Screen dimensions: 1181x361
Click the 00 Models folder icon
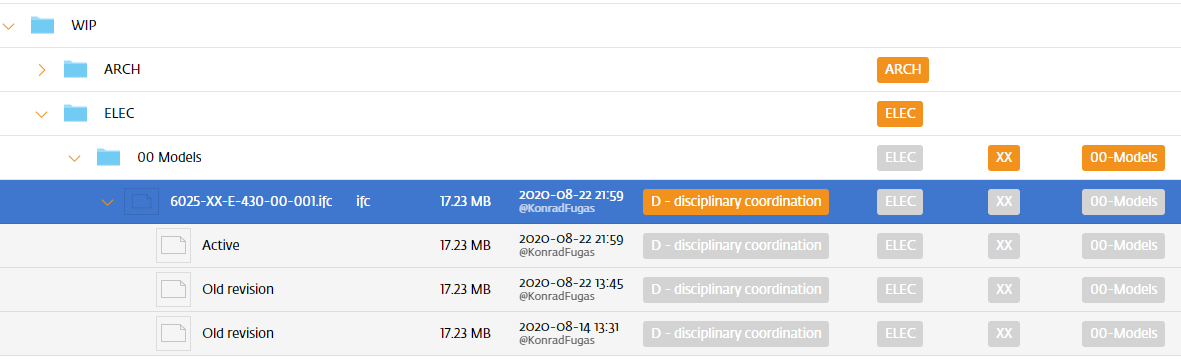[108, 157]
